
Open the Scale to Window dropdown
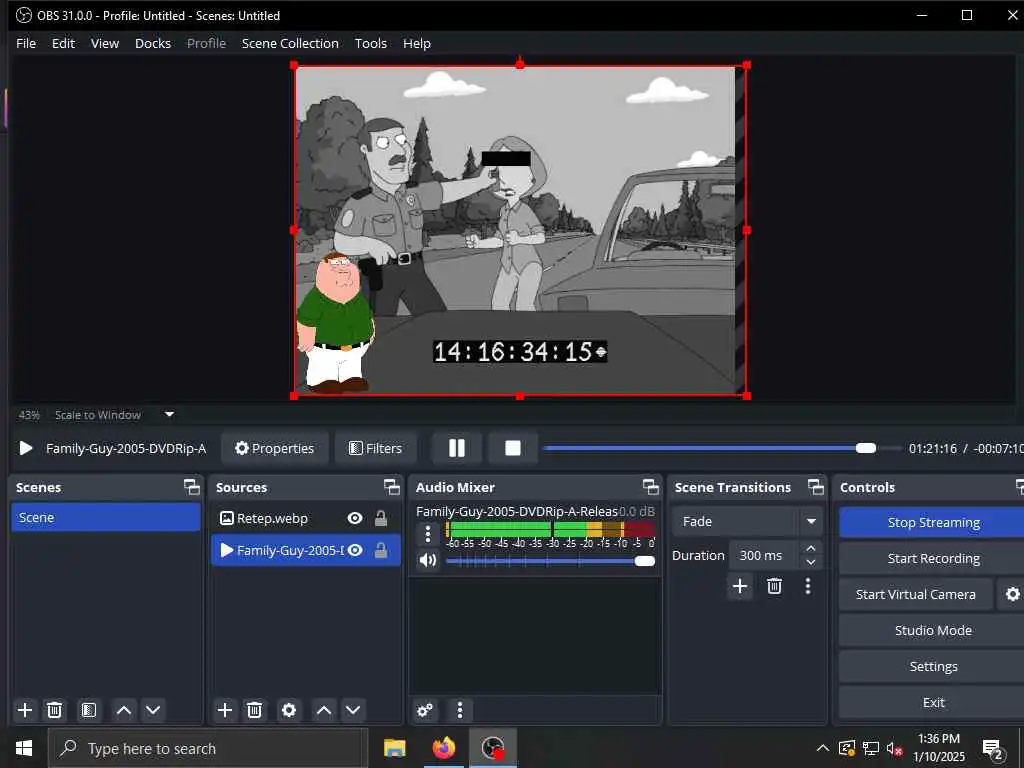tap(114, 415)
